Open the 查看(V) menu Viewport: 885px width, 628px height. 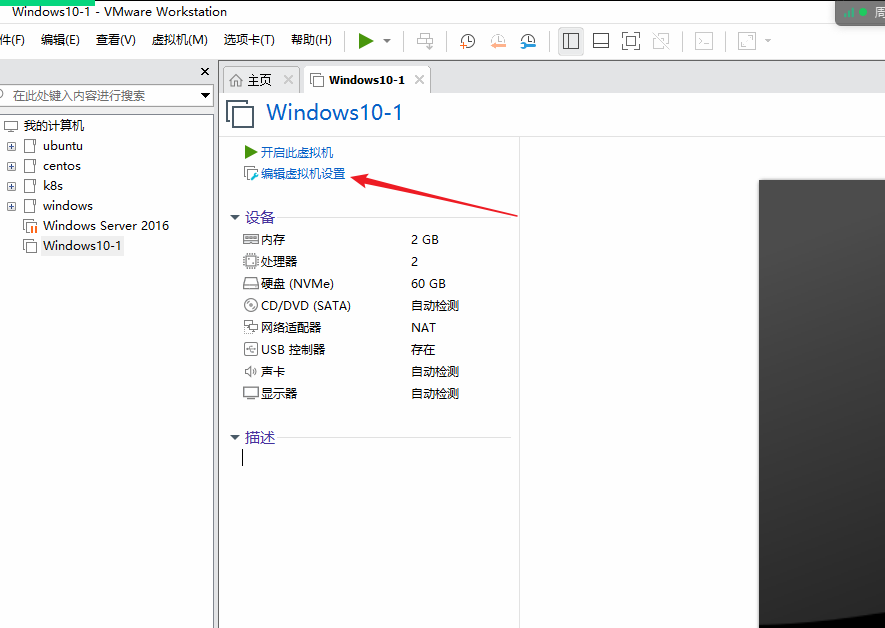pyautogui.click(x=116, y=40)
